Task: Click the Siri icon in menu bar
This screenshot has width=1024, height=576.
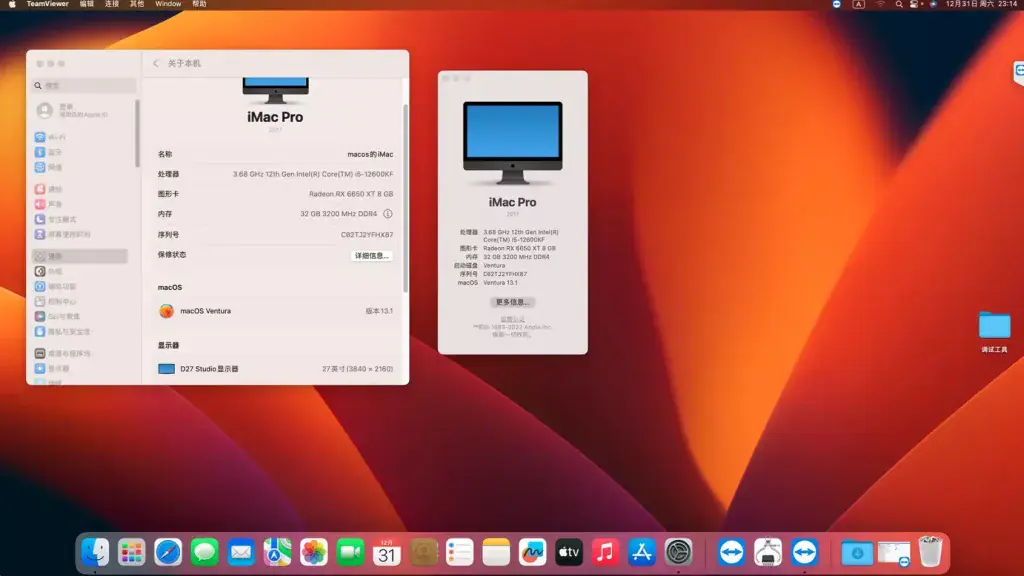Action: coord(933,4)
